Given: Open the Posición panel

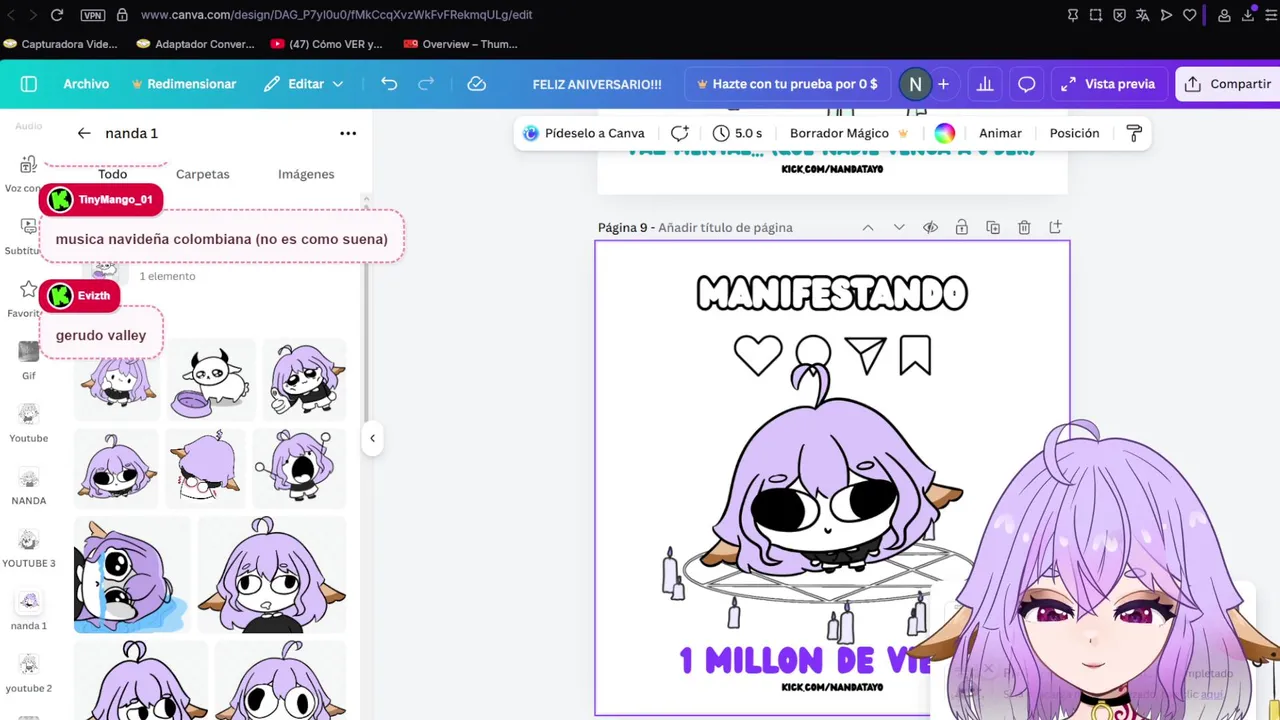Looking at the screenshot, I should tap(1074, 133).
